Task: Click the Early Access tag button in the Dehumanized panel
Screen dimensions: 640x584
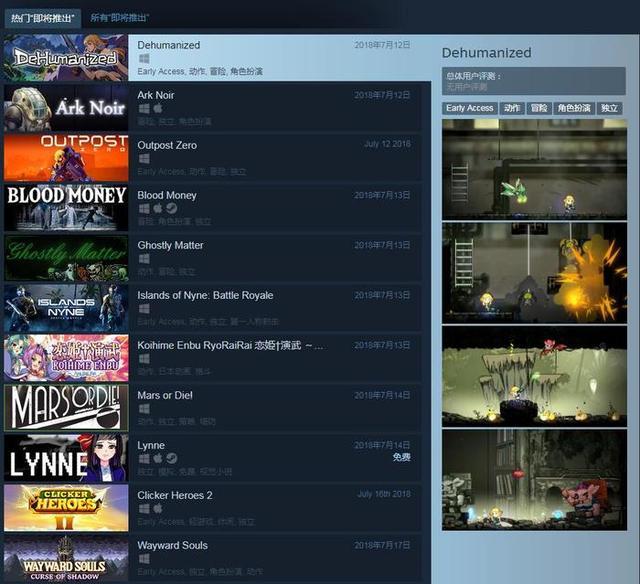Action: [x=469, y=108]
